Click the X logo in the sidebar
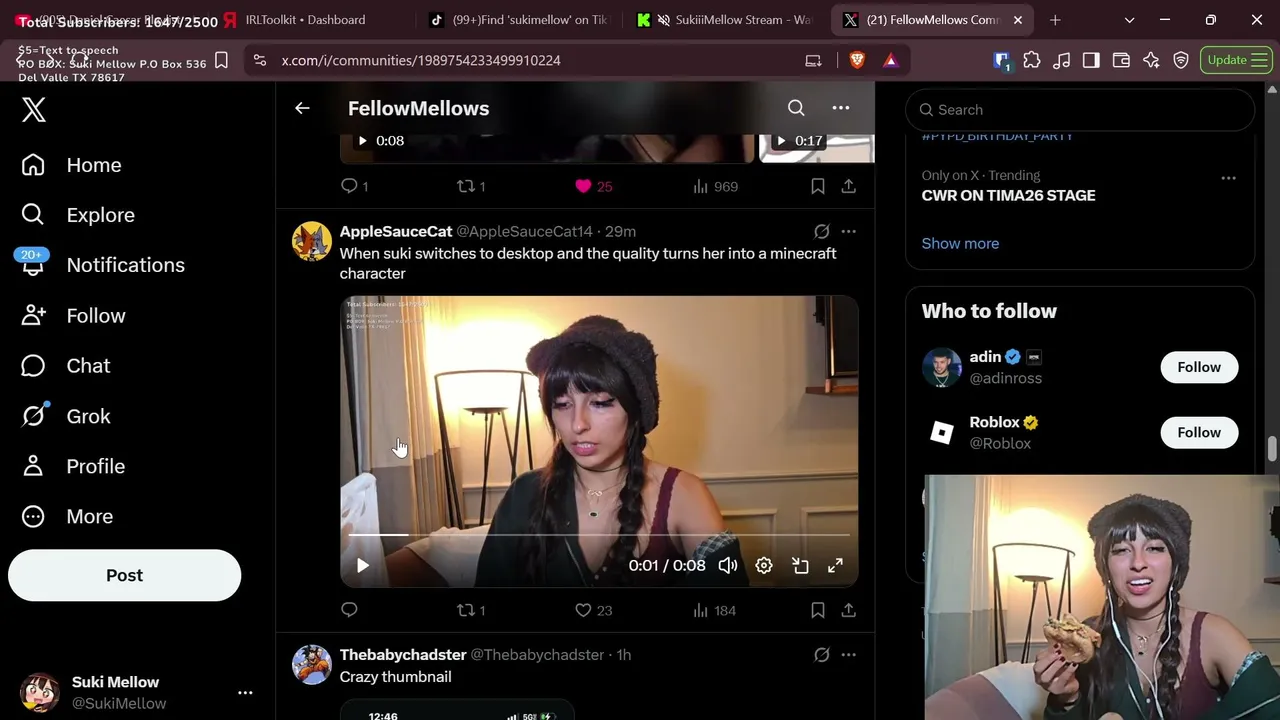Image resolution: width=1280 pixels, height=720 pixels. (34, 109)
